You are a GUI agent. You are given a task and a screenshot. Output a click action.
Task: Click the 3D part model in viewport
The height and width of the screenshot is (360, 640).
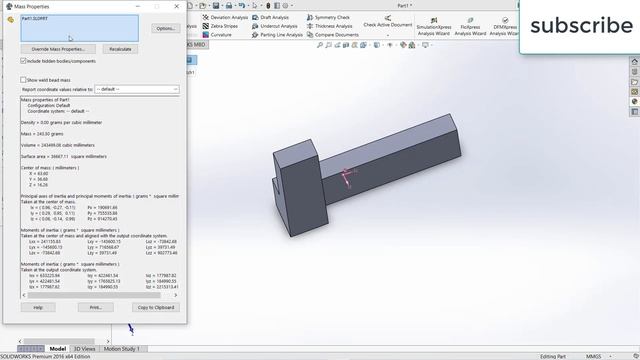(367, 176)
